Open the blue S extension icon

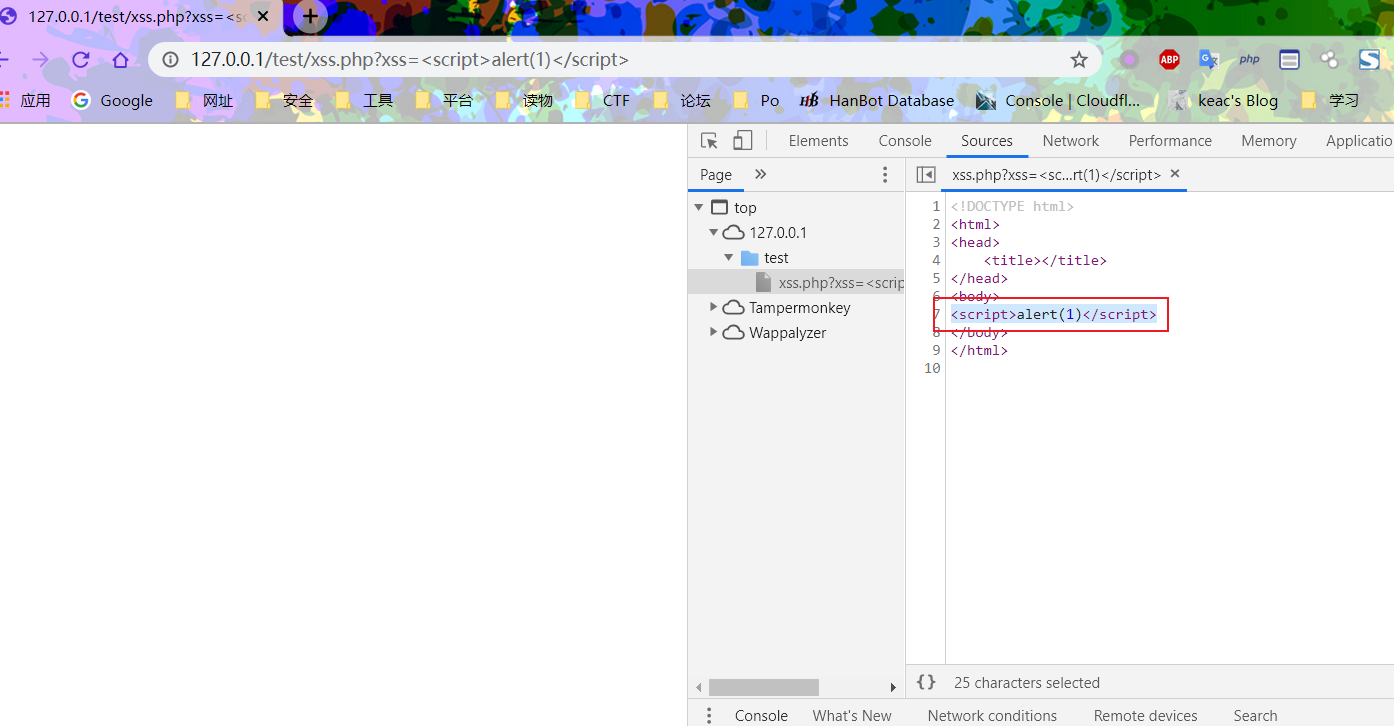[1369, 60]
